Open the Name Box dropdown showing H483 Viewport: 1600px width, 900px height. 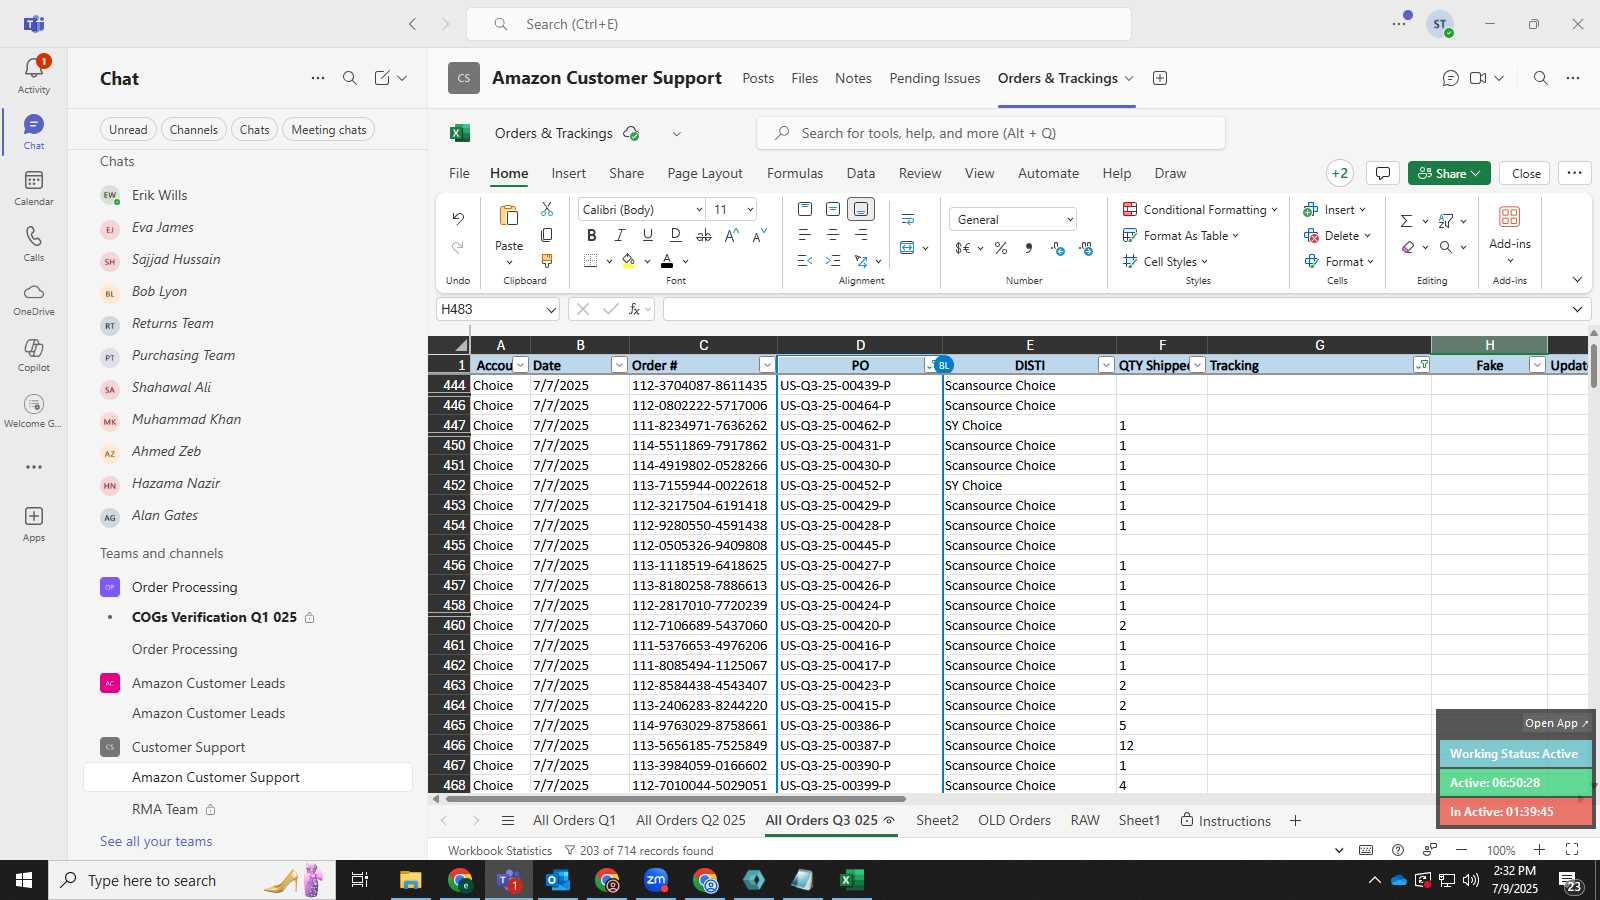550,310
